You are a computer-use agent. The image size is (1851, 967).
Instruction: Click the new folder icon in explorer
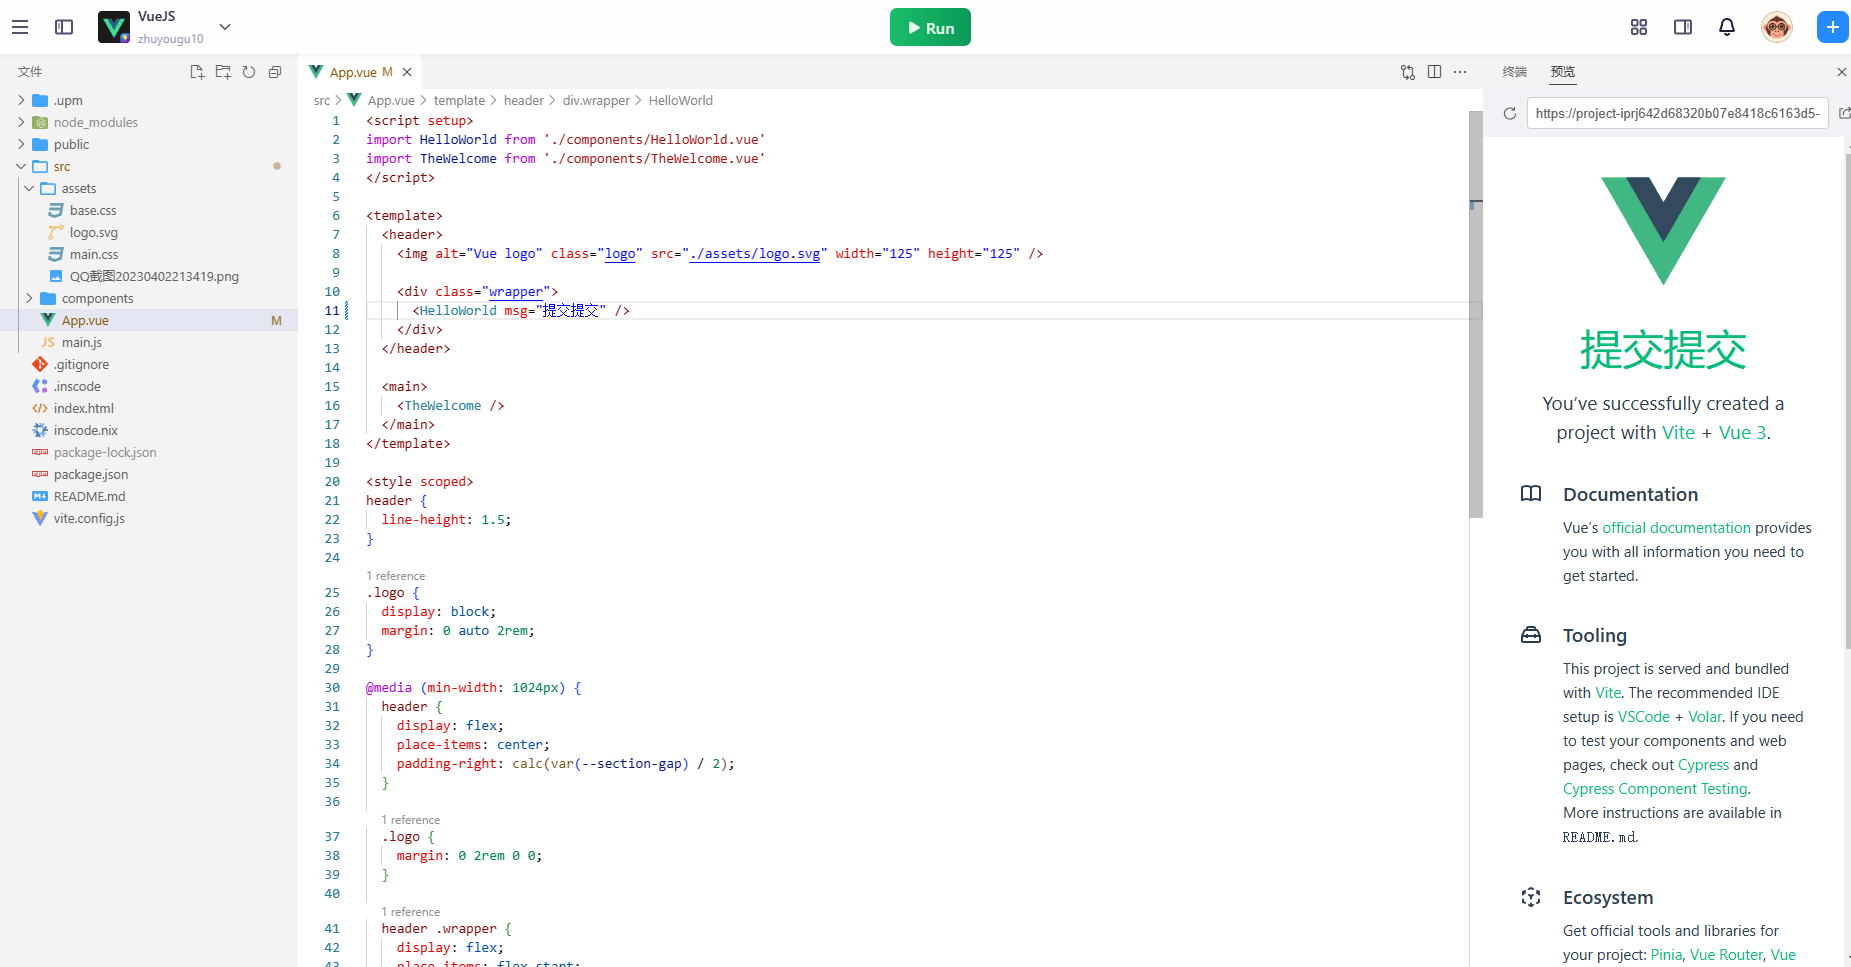click(223, 72)
